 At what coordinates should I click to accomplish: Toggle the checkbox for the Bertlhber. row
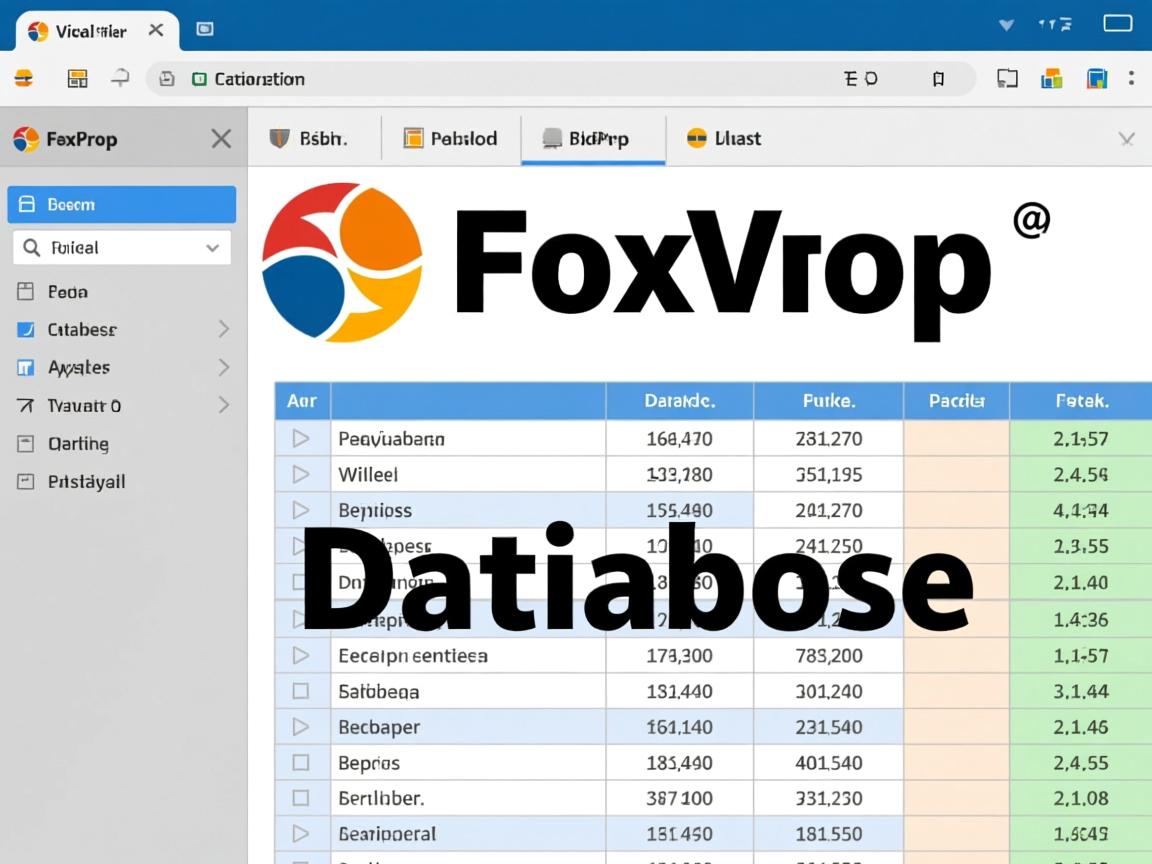[x=300, y=798]
